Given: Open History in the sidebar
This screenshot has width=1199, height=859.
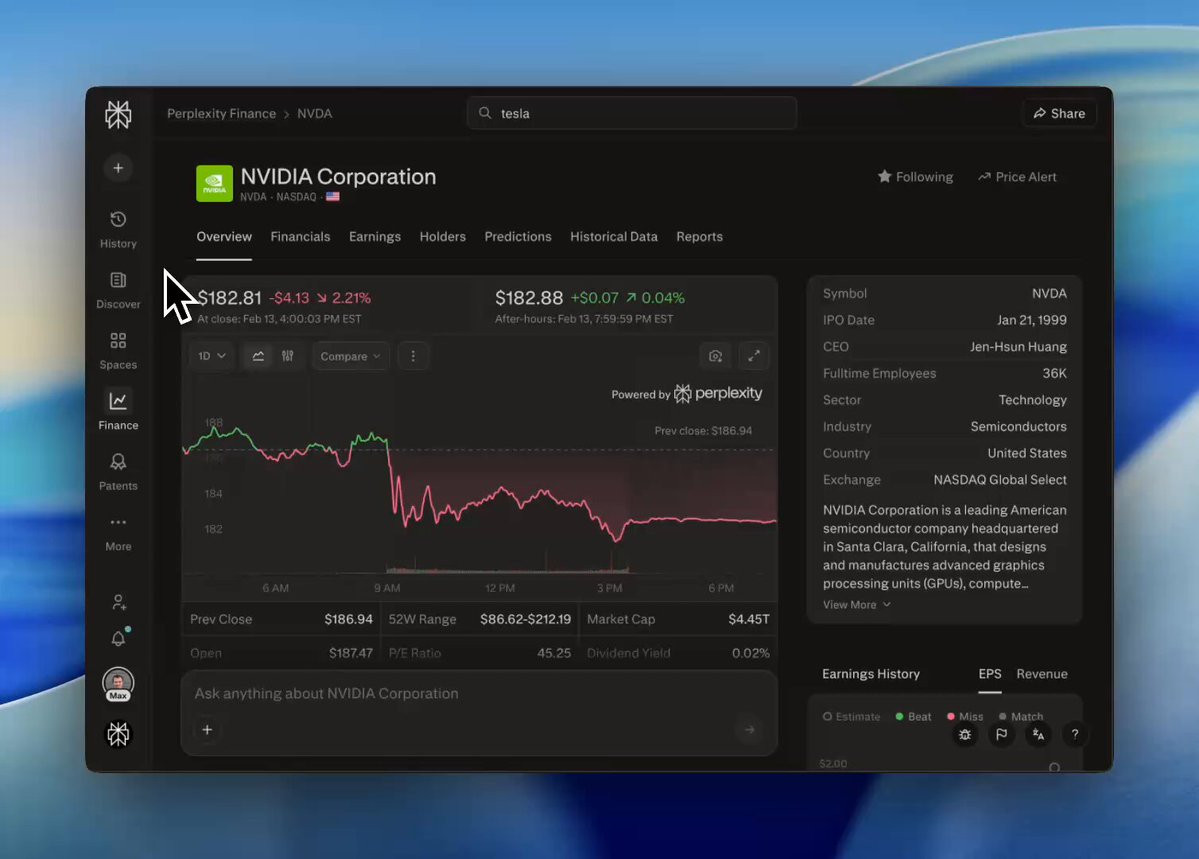Looking at the screenshot, I should coord(119,229).
